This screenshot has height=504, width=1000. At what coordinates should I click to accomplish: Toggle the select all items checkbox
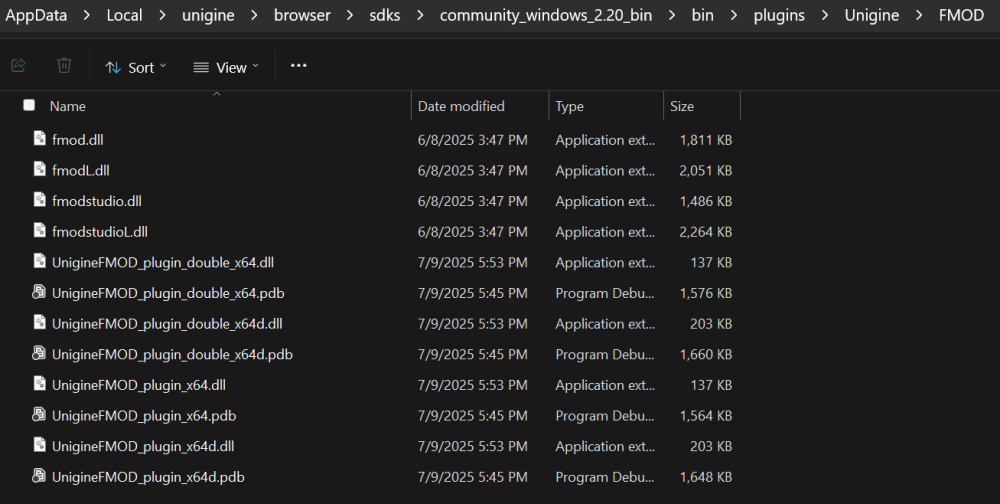tap(29, 105)
